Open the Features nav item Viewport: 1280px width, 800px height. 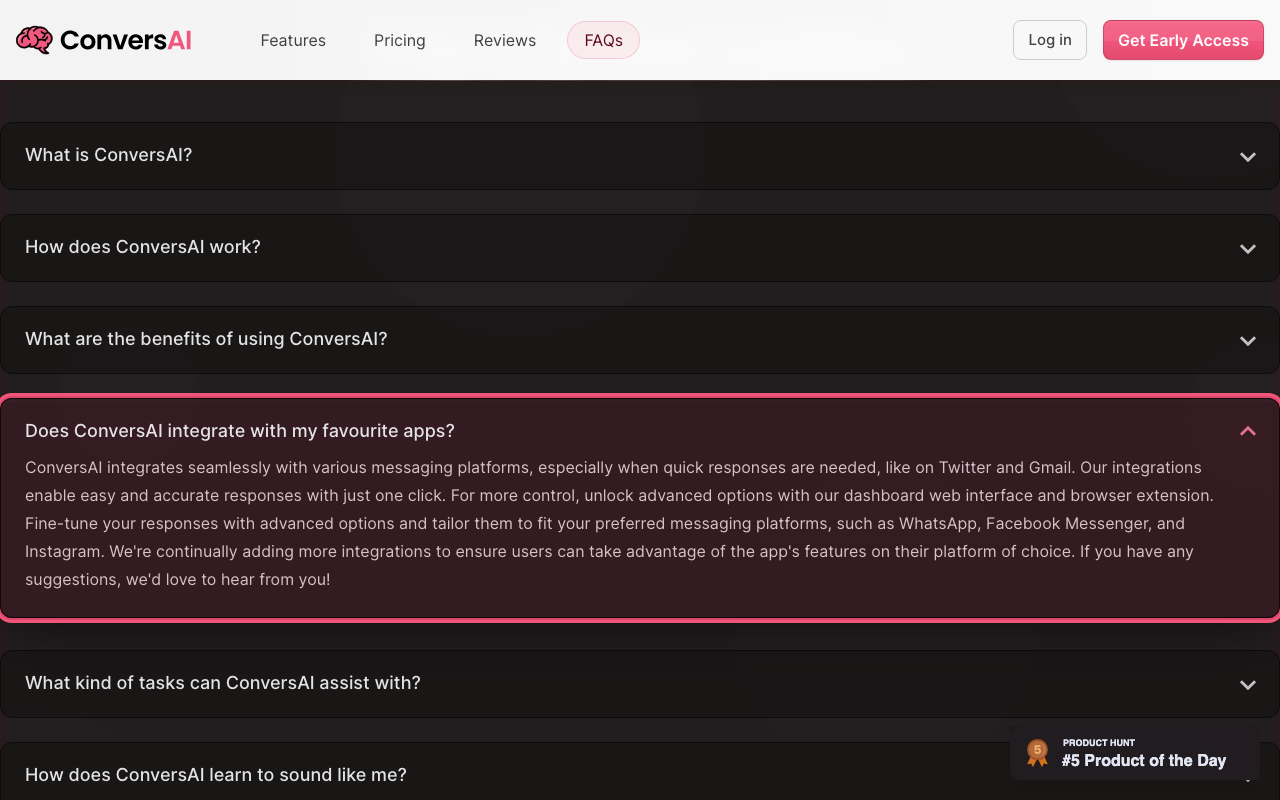click(293, 40)
